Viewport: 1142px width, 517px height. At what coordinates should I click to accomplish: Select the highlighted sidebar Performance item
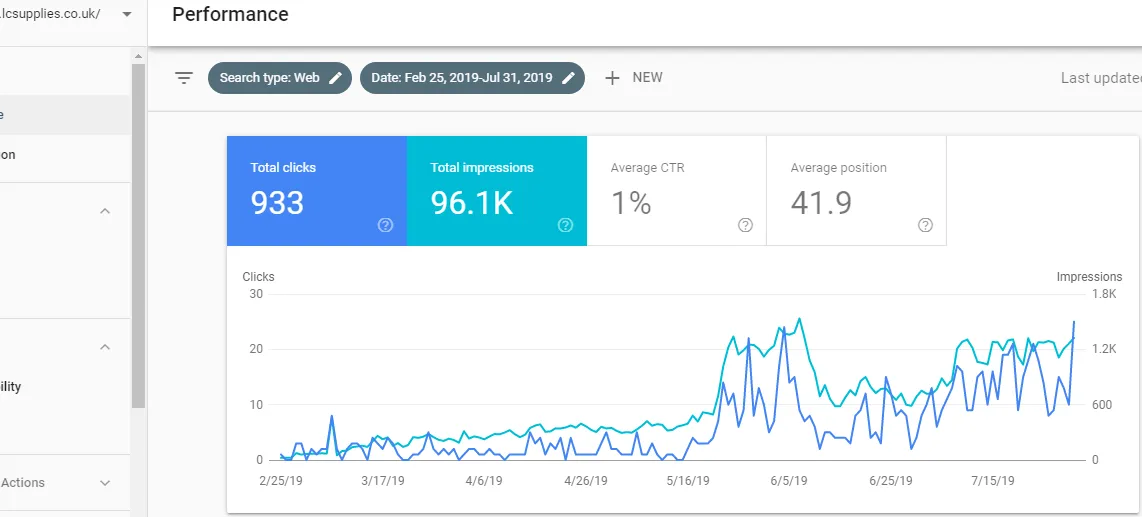65,114
